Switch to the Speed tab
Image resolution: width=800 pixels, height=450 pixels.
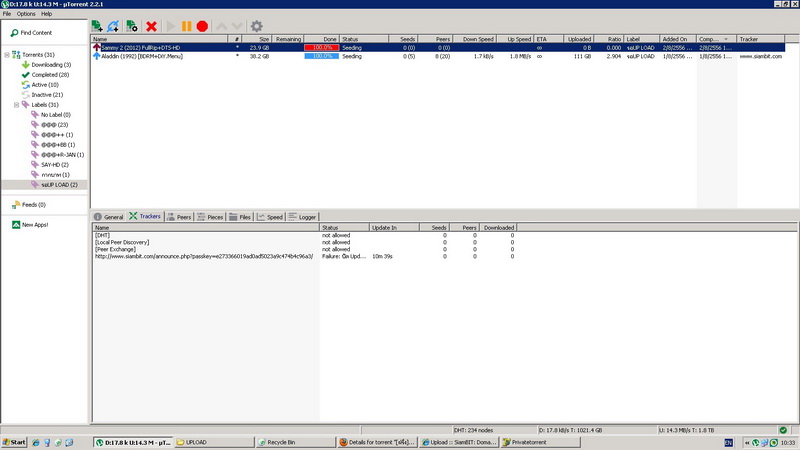(x=270, y=217)
